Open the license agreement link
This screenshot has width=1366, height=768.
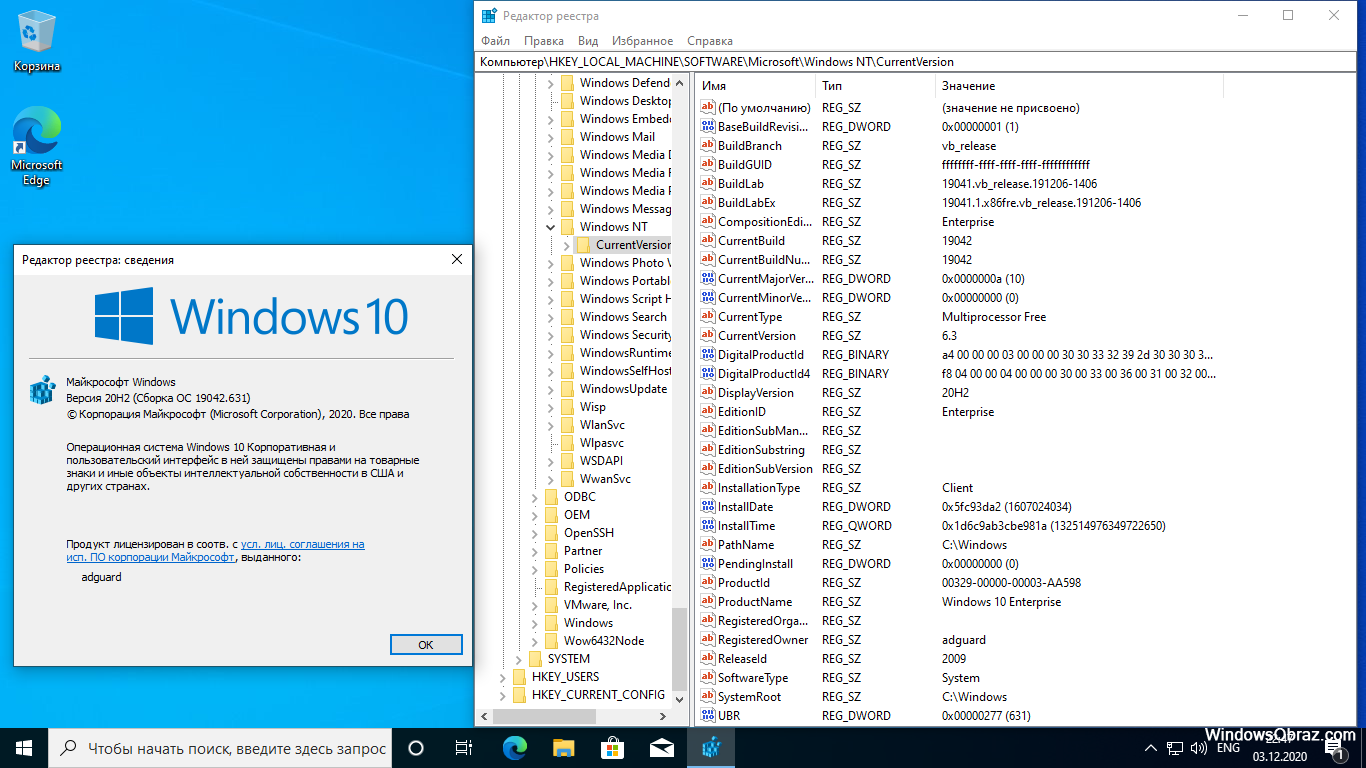302,544
